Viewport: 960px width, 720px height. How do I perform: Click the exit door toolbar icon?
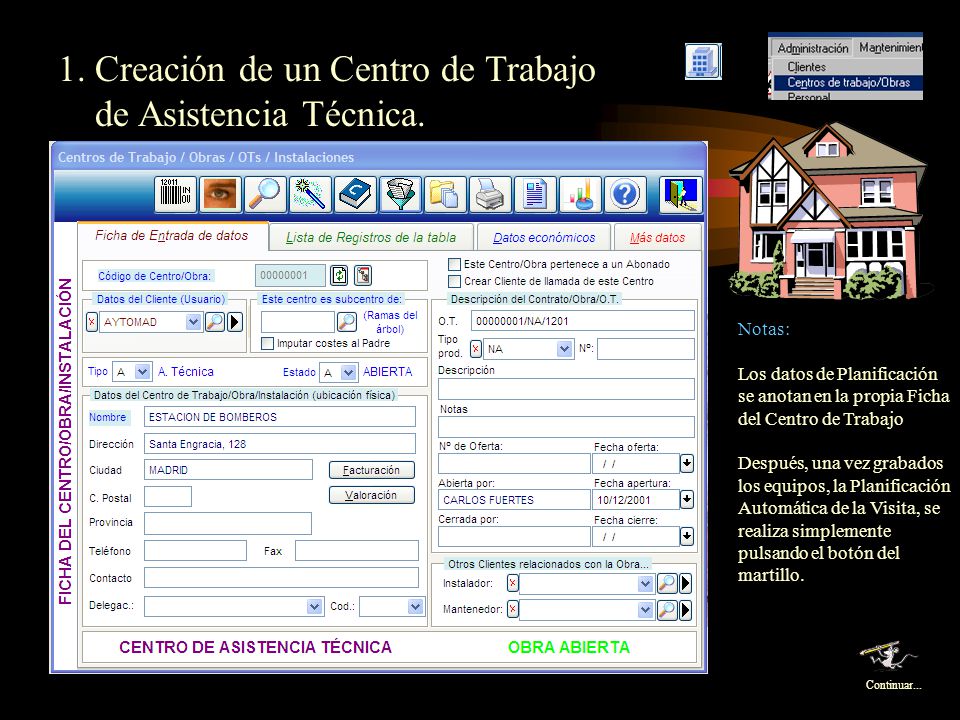pos(681,195)
